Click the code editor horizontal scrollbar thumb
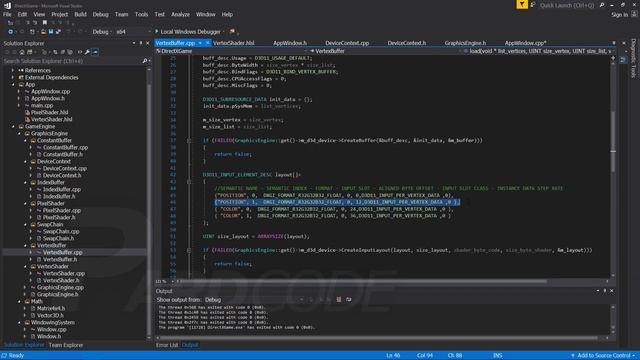 tap(363, 281)
